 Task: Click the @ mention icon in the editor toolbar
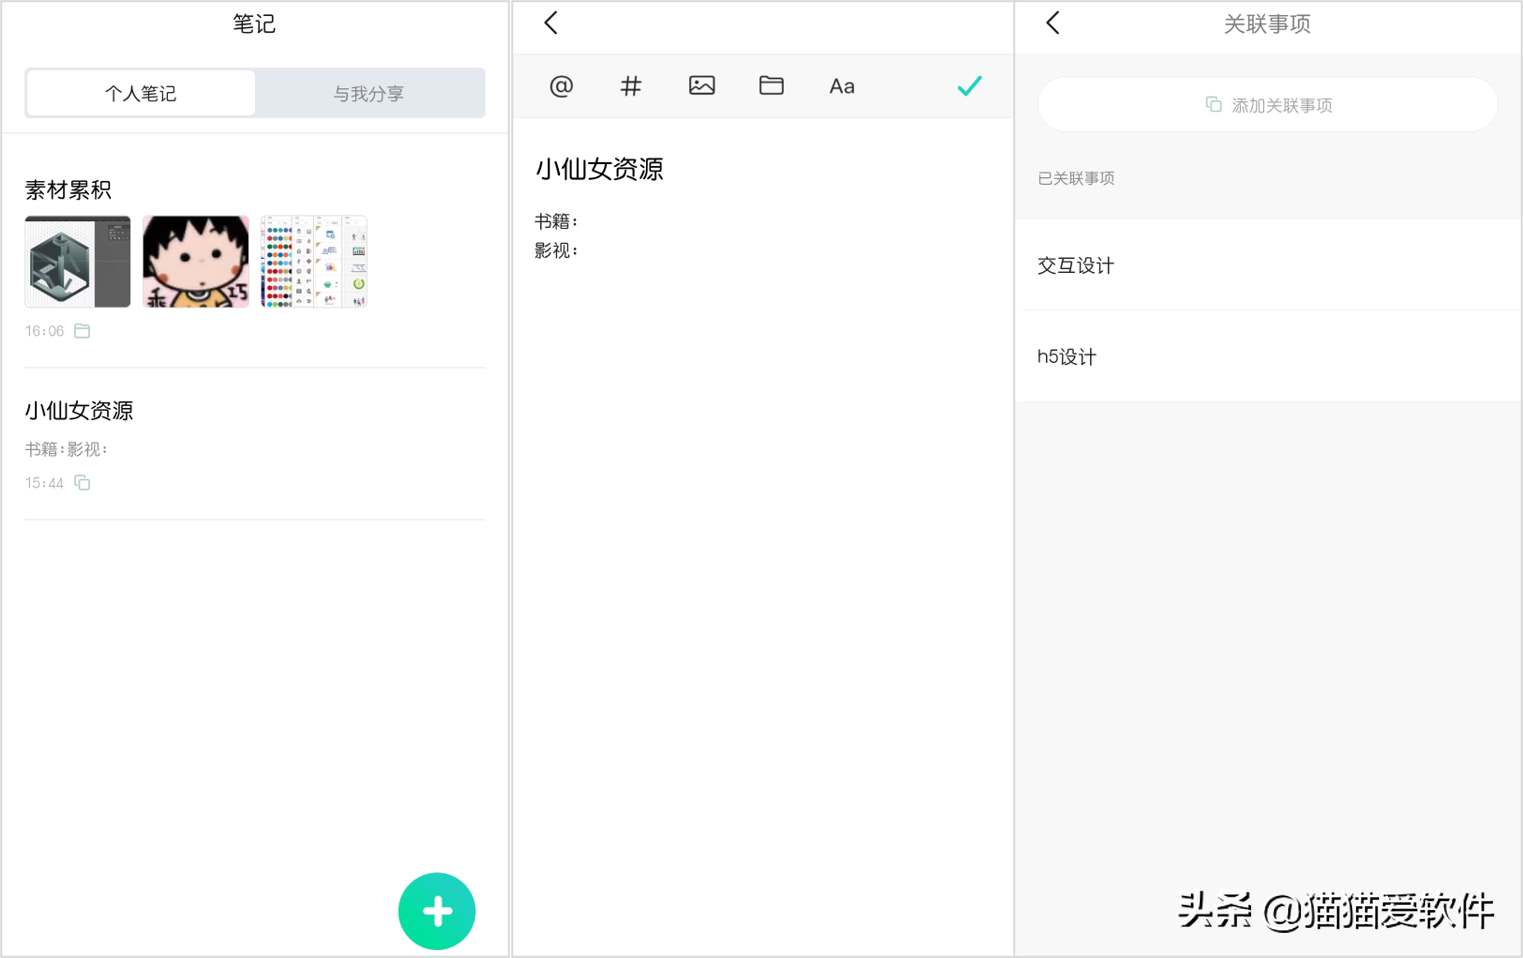point(560,86)
